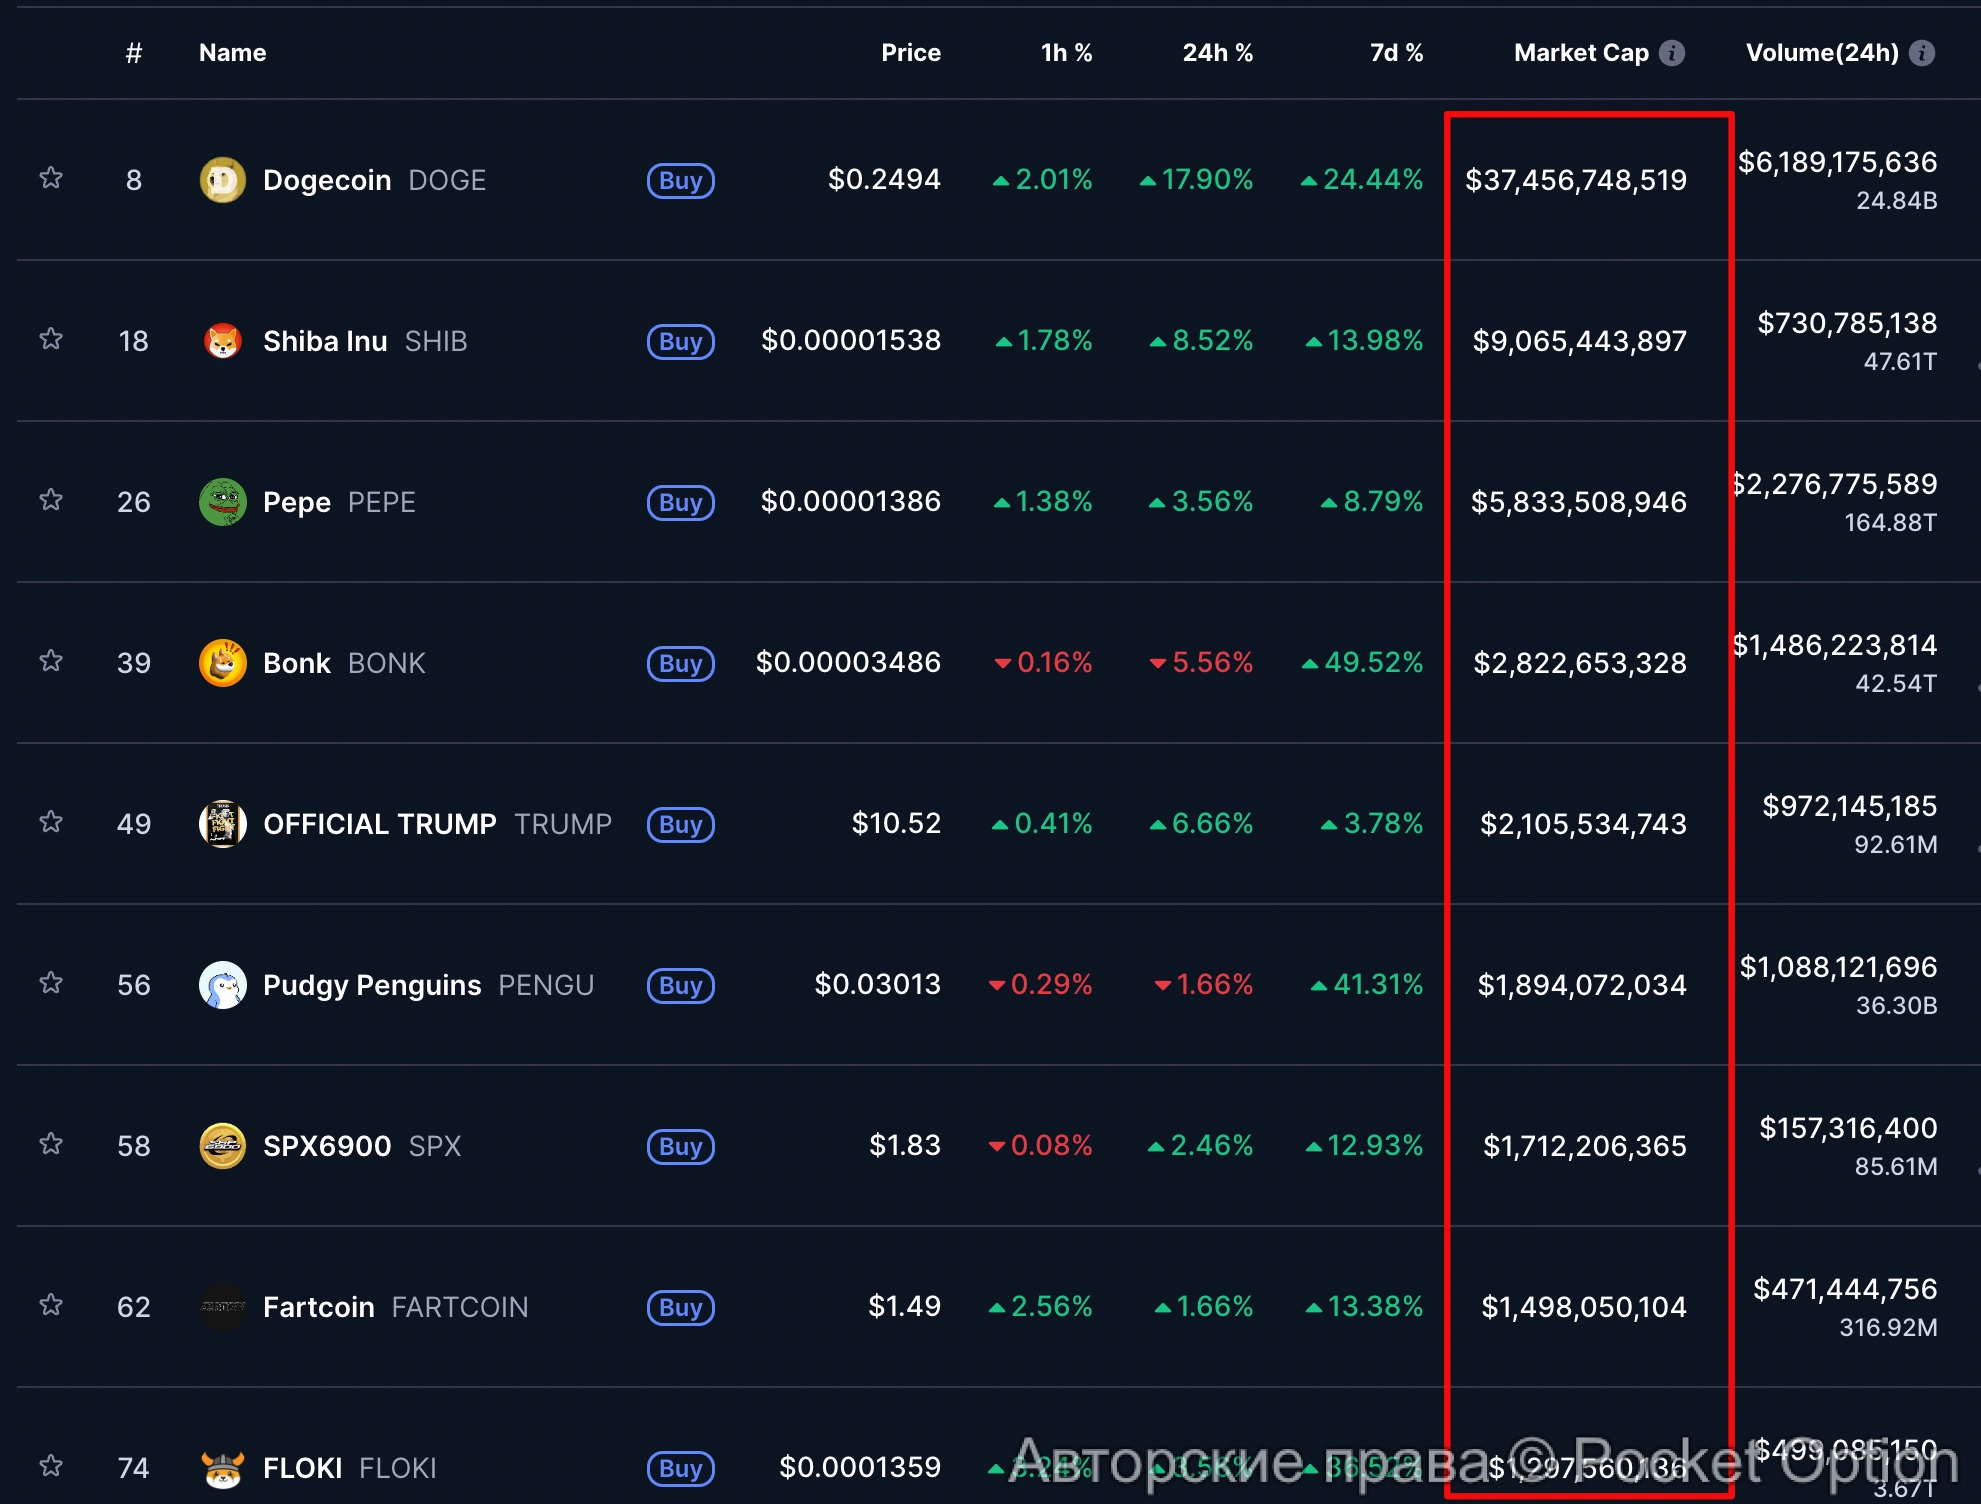Viewport: 1981px width, 1504px height.
Task: Toggle watchlist star for OFFICIAL TRUMP
Action: pos(51,822)
